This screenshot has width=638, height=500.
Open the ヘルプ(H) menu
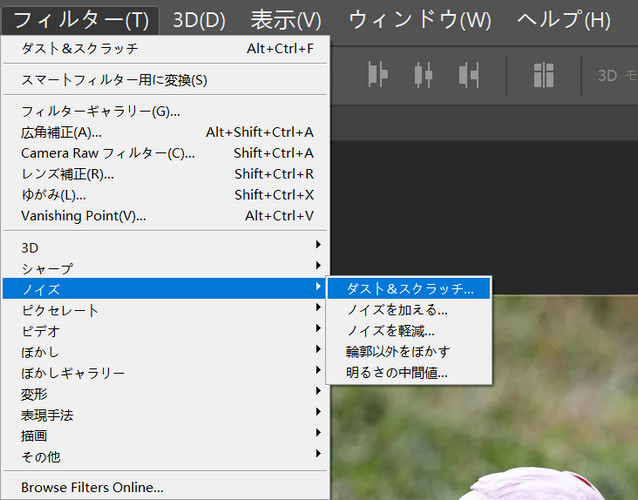coord(564,20)
